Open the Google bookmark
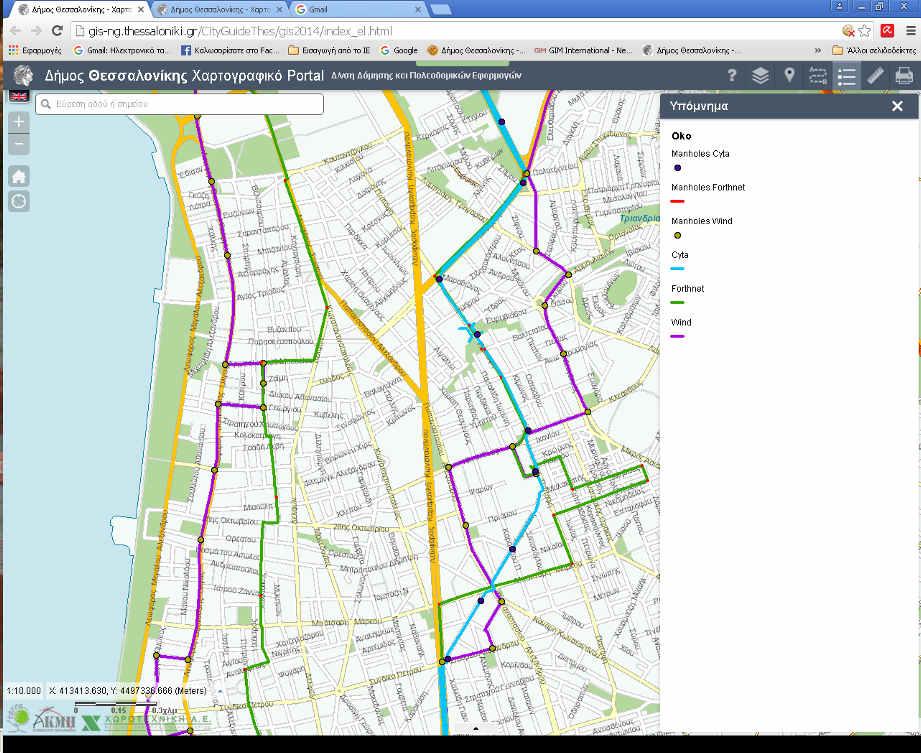Screen dimensions: 921x753 pyautogui.click(x=399, y=51)
